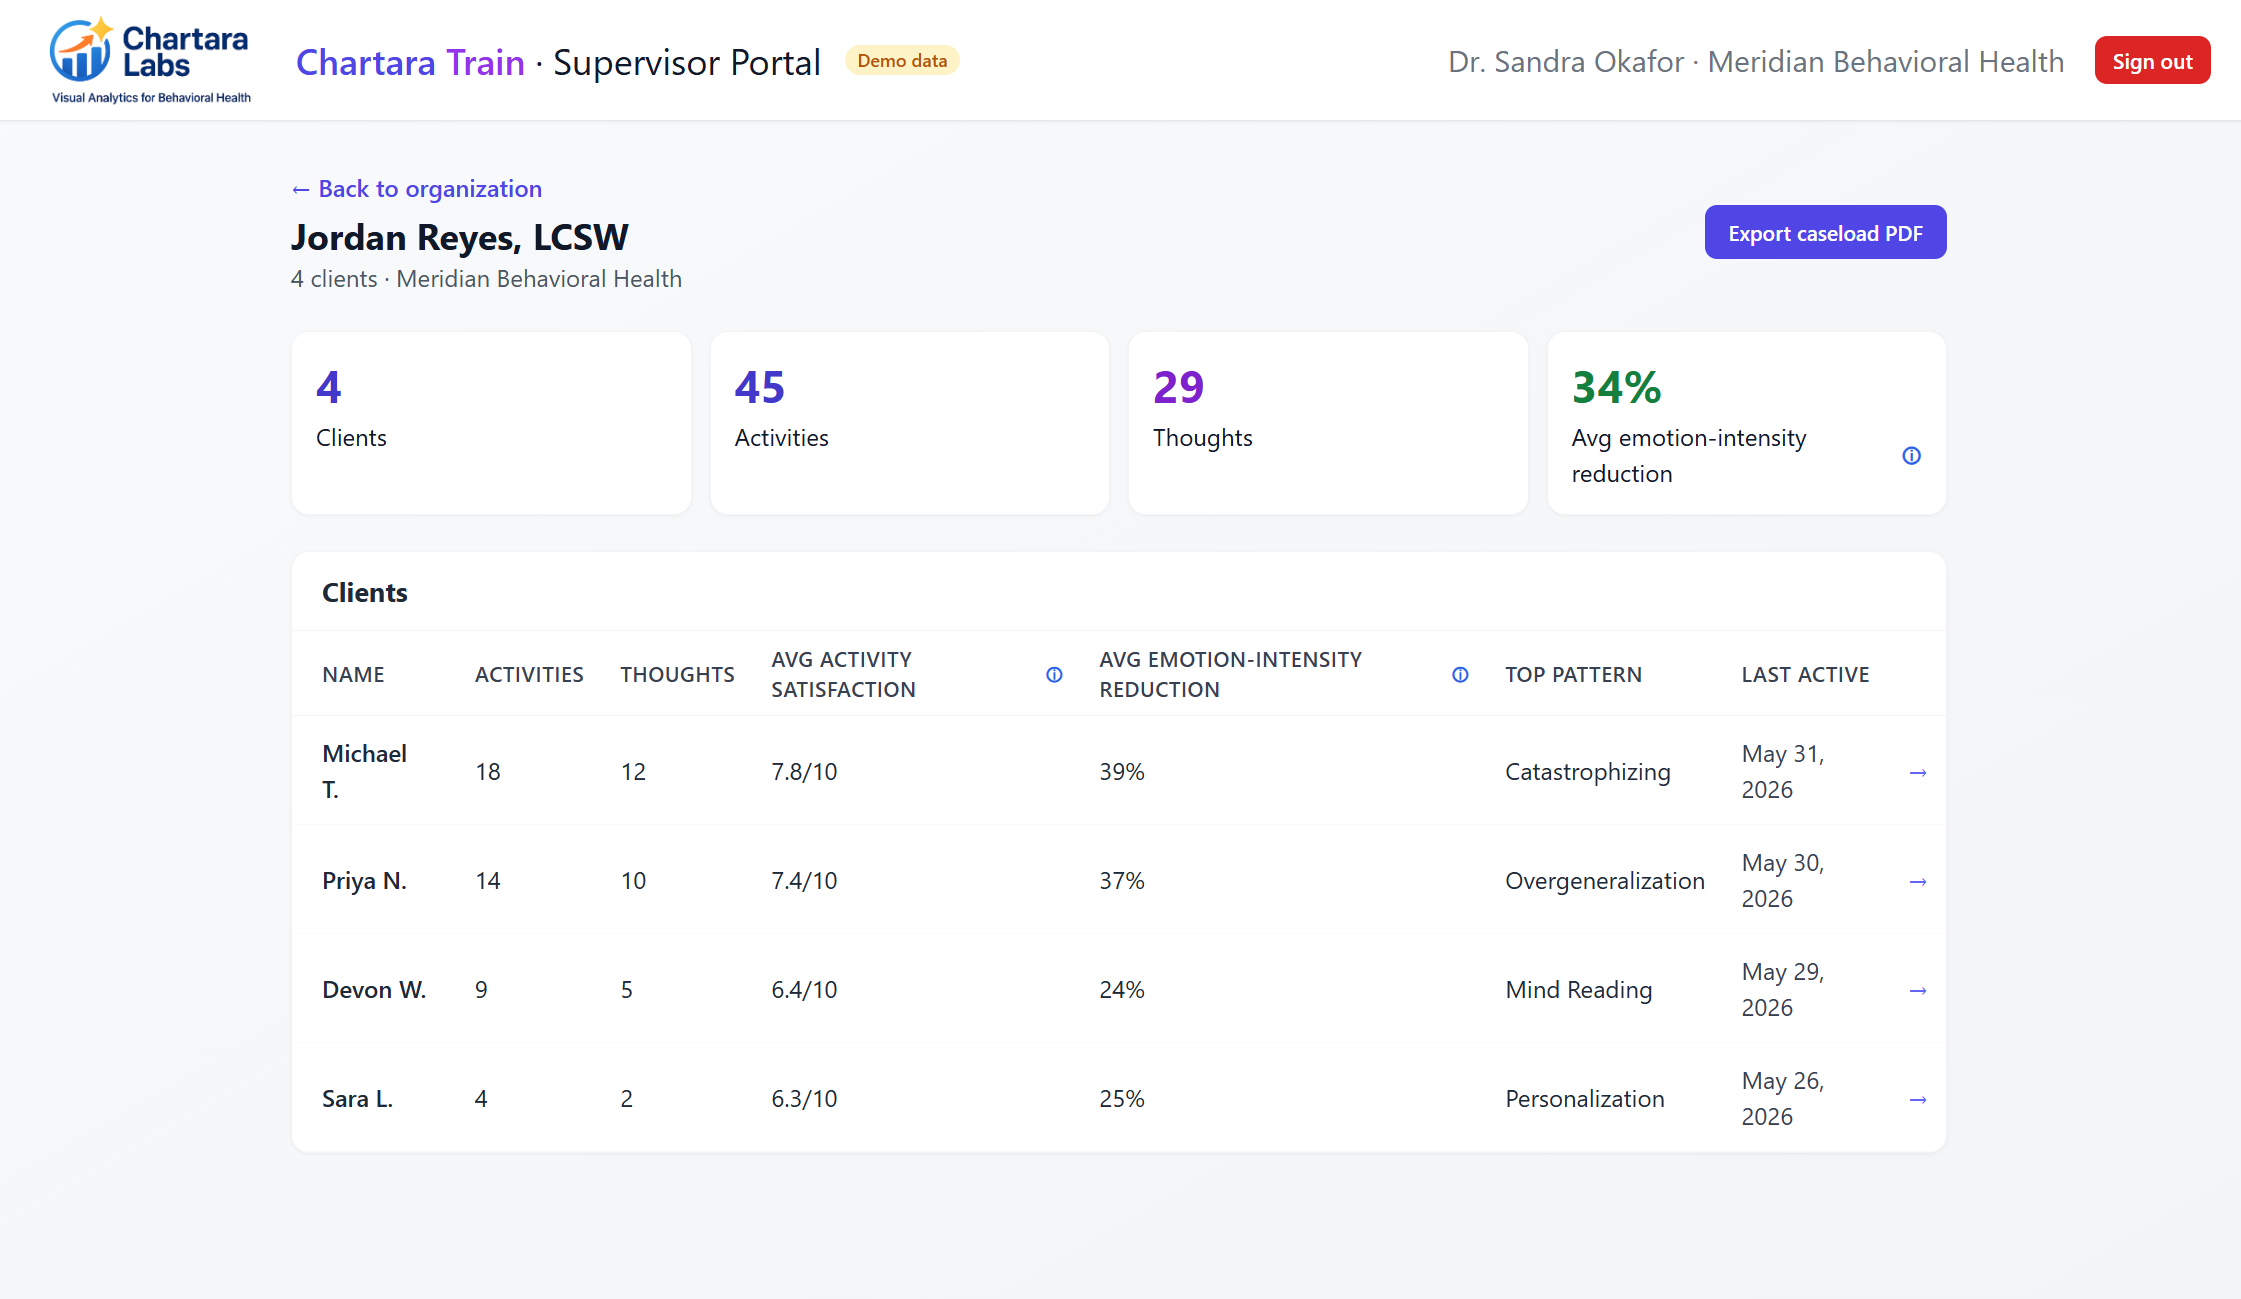Click the Avg Emotion-Intensity Reduction header text
This screenshot has height=1299, width=2241.
(x=1230, y=675)
